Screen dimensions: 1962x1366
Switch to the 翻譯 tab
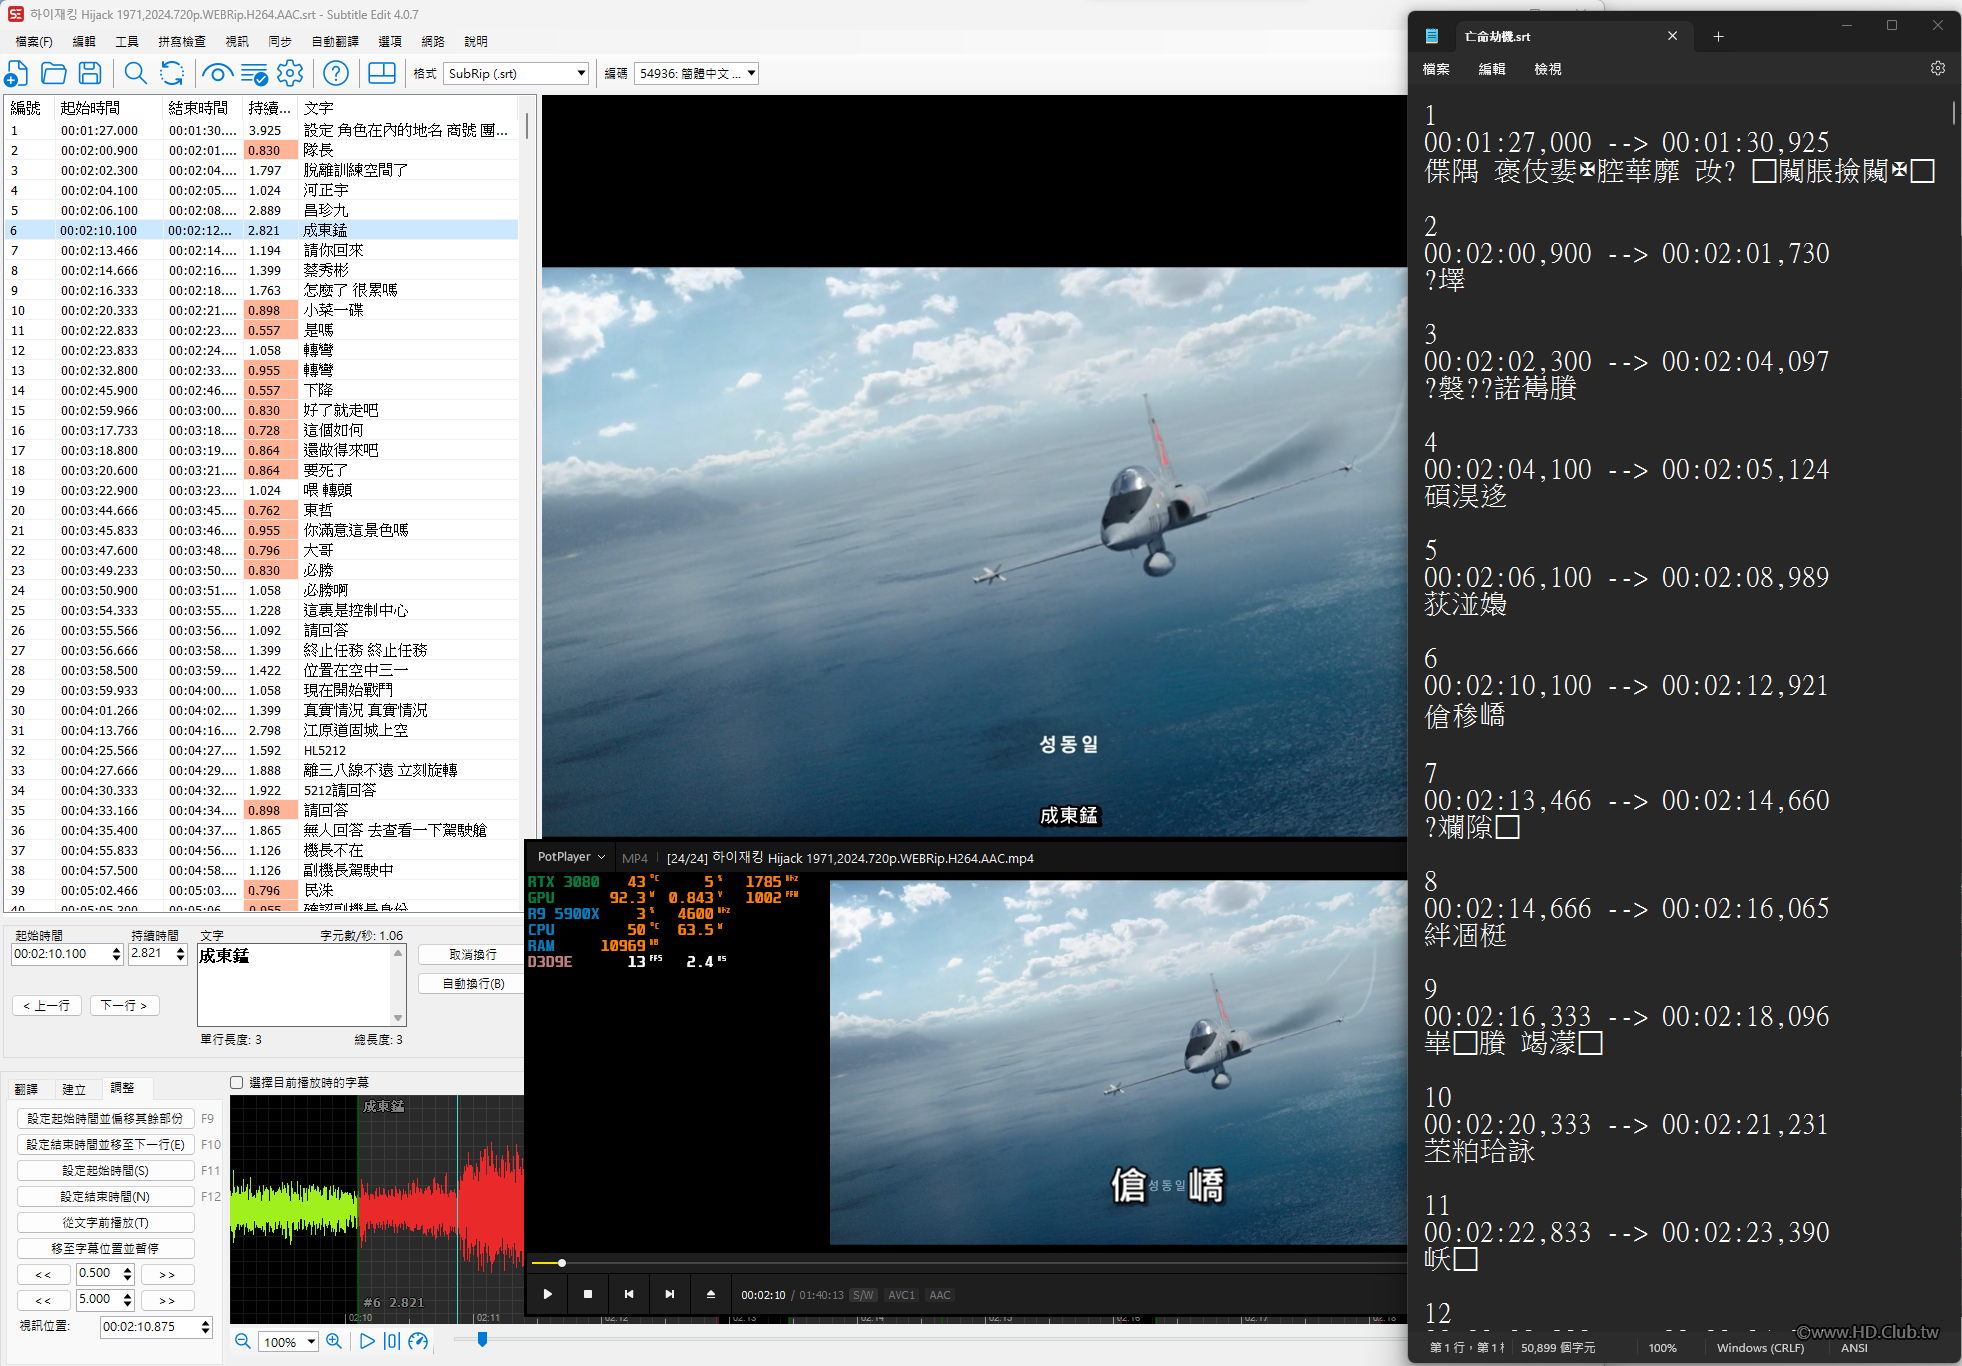point(26,1089)
